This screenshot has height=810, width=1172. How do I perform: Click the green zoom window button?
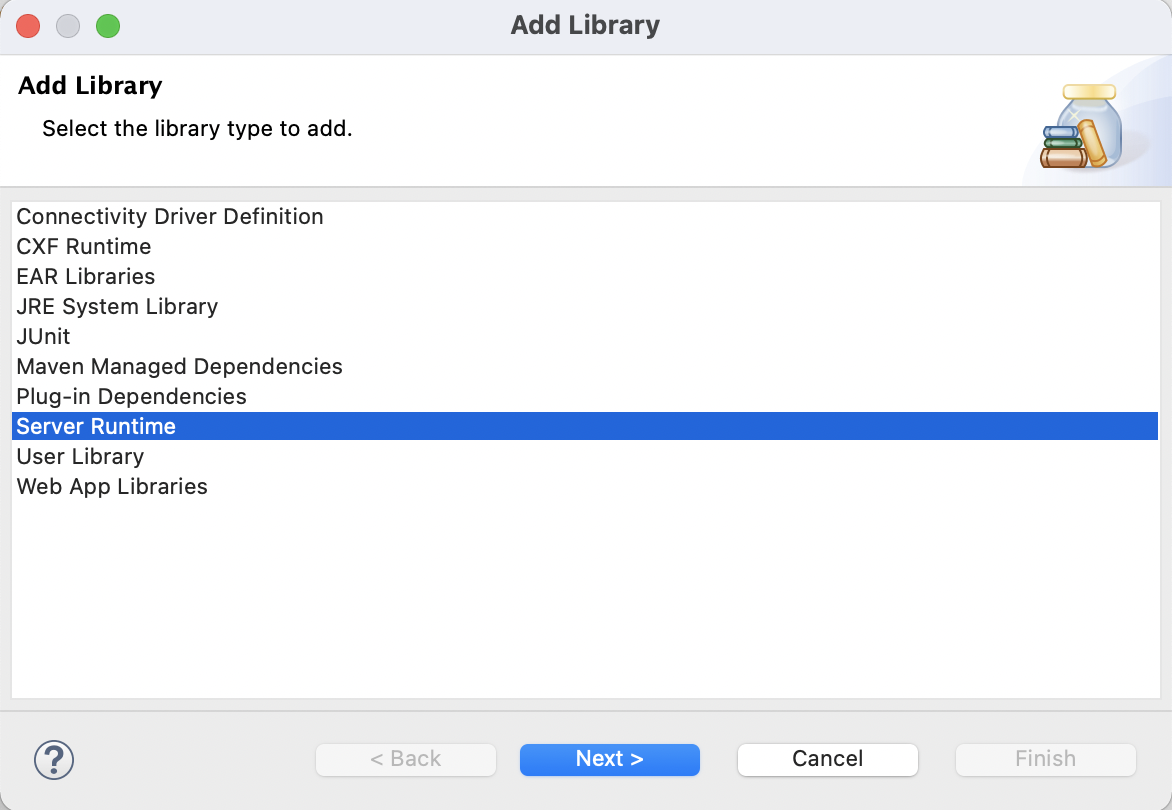pos(108,25)
